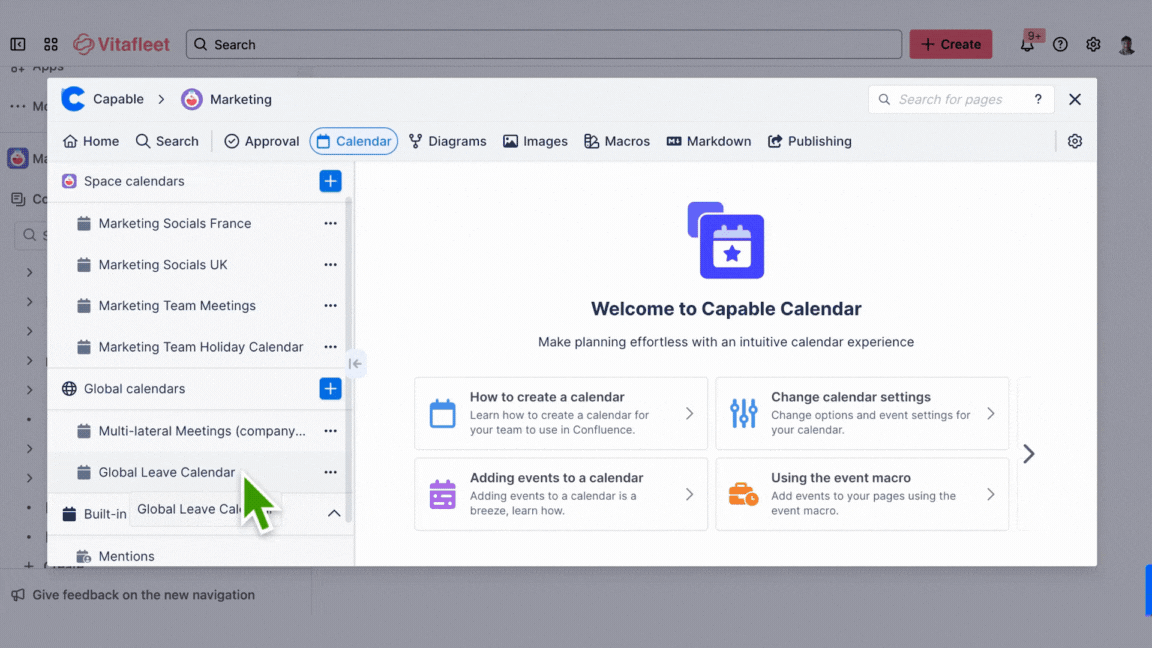1152x648 pixels.
Task: Open the Approval feature
Action: pos(261,141)
